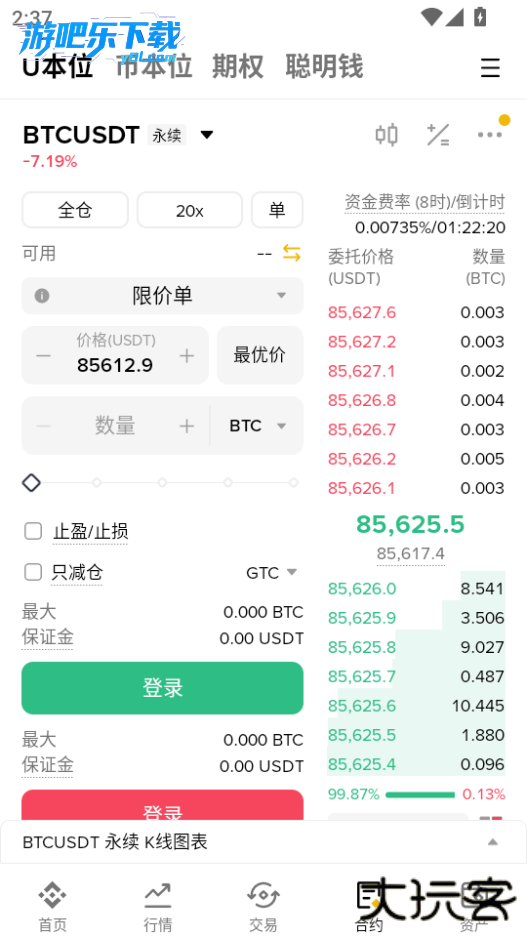Switch to the 期权 options tab
The image size is (527, 937).
[238, 66]
